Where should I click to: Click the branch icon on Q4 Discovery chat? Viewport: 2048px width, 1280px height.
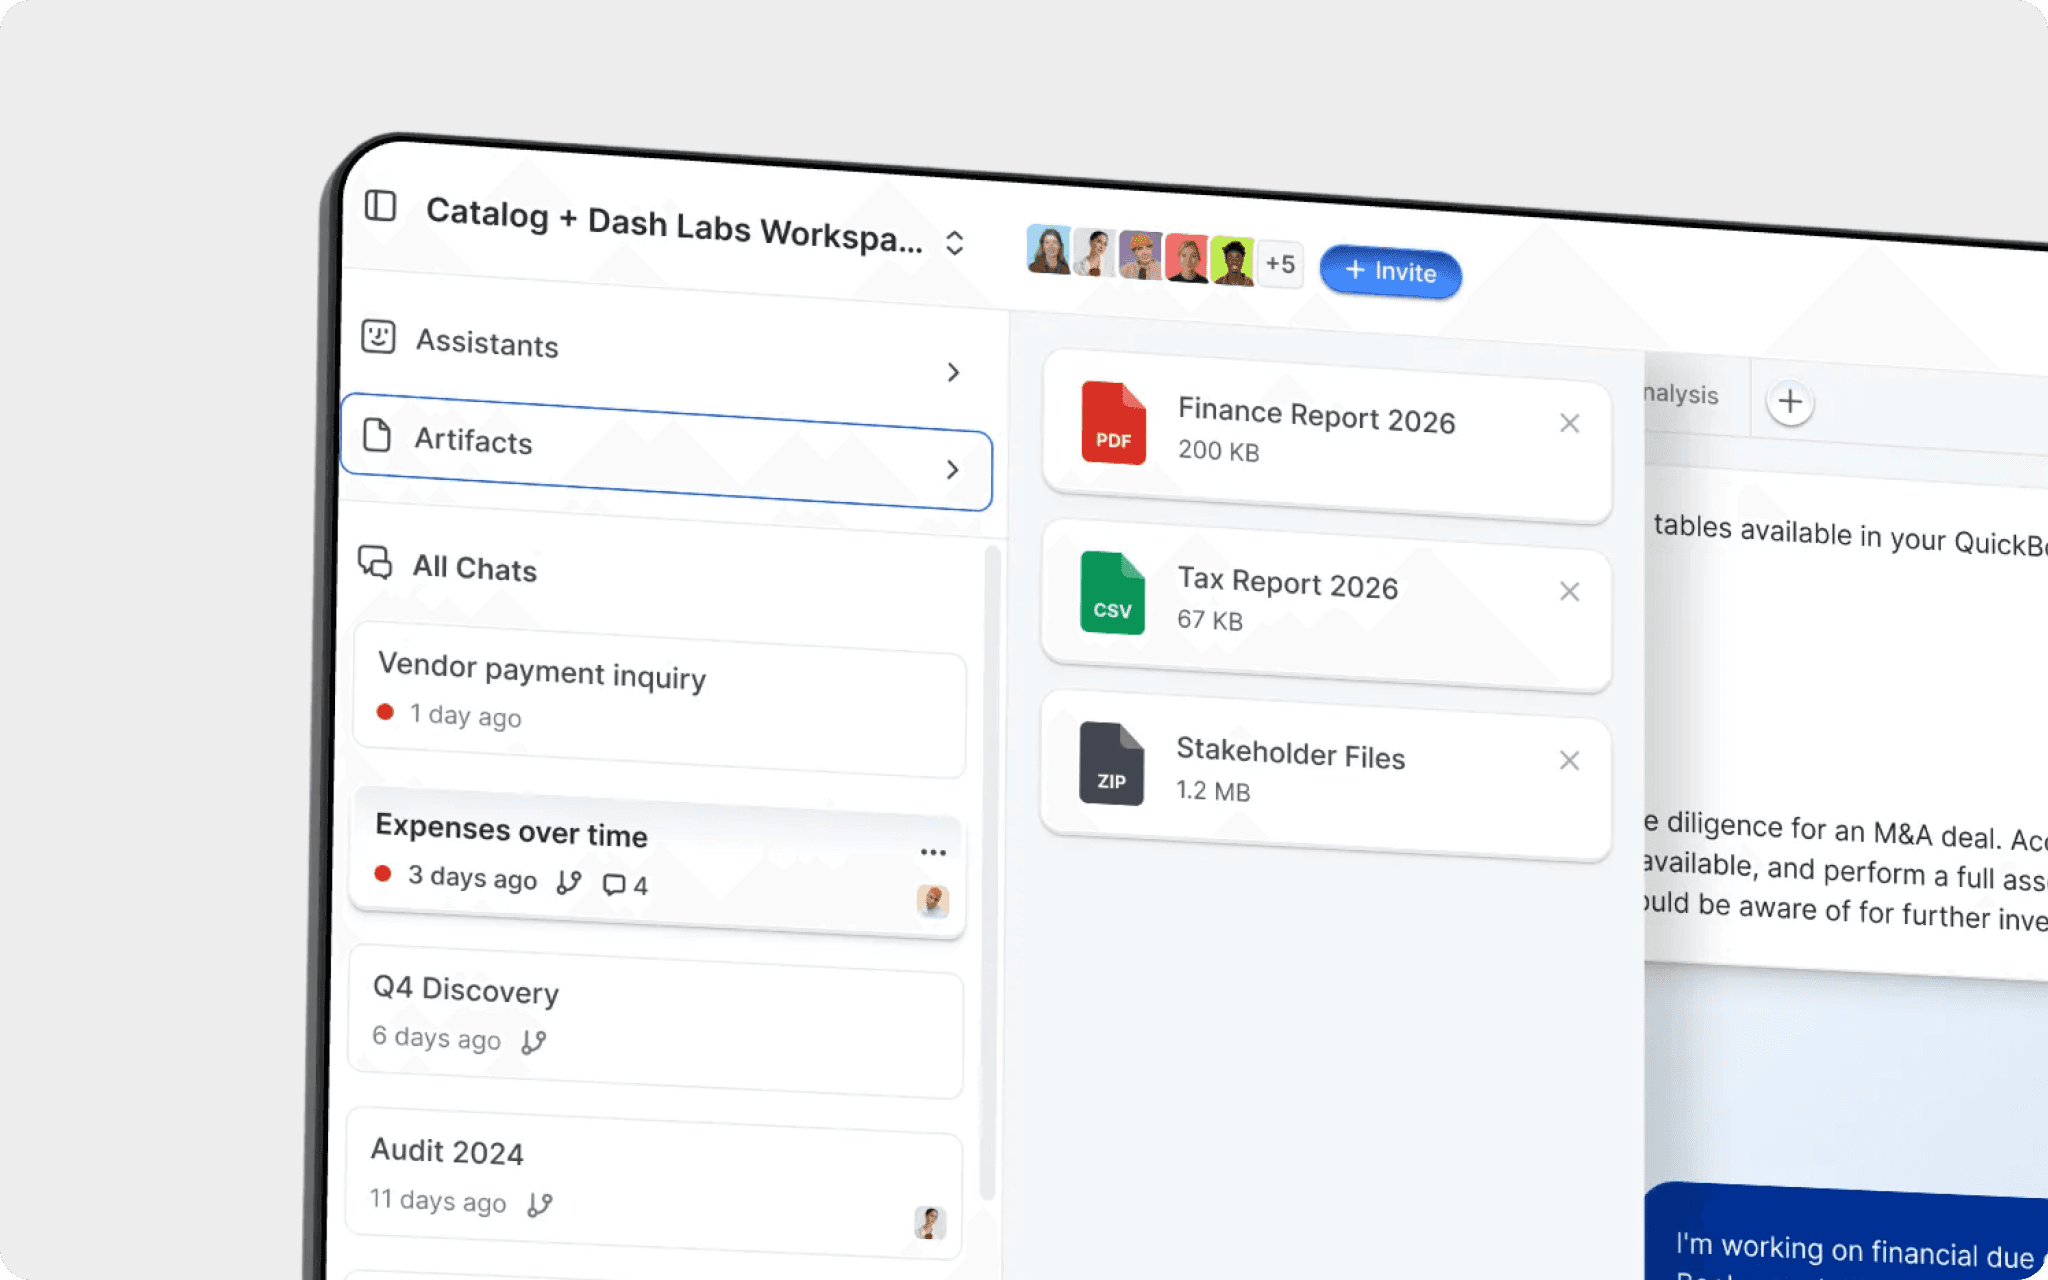(x=535, y=1041)
